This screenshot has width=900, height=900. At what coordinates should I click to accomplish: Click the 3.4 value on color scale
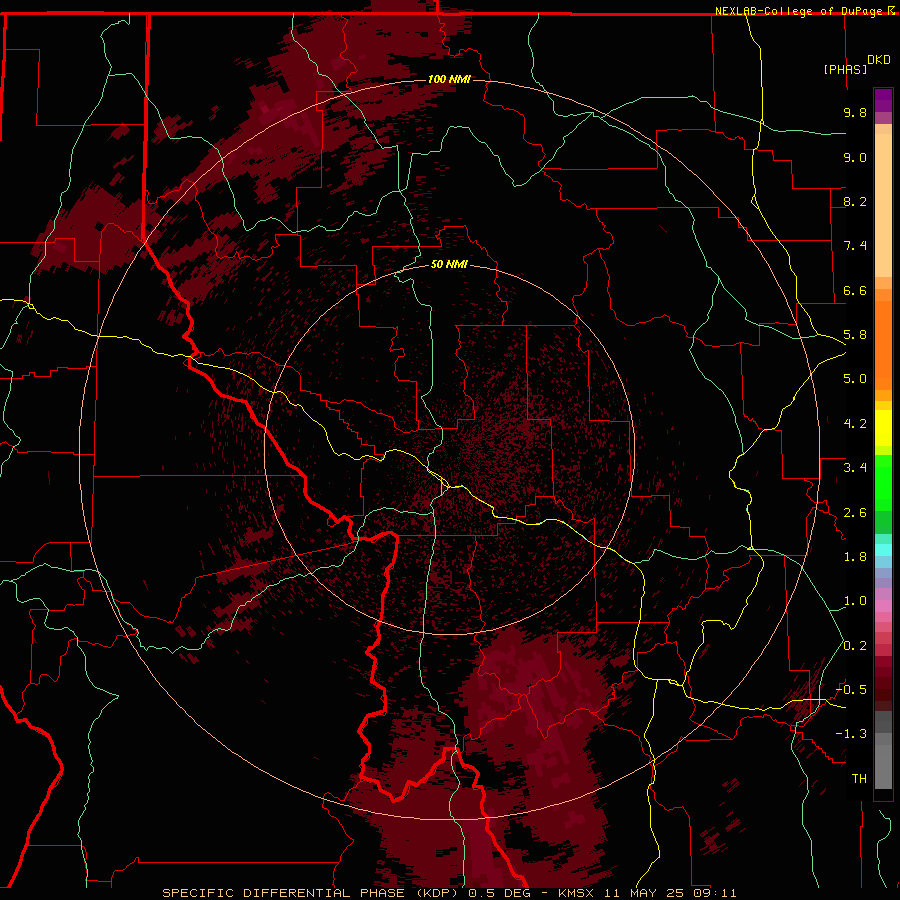click(855, 468)
